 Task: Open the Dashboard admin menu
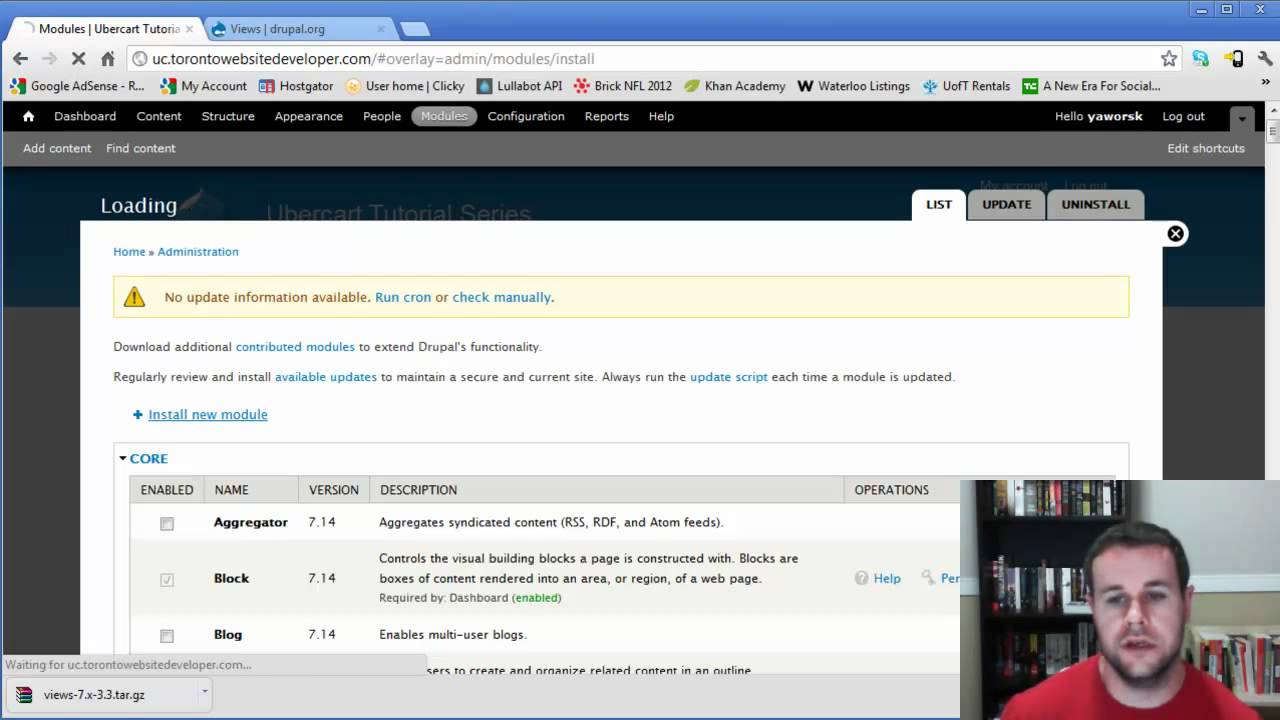point(85,116)
